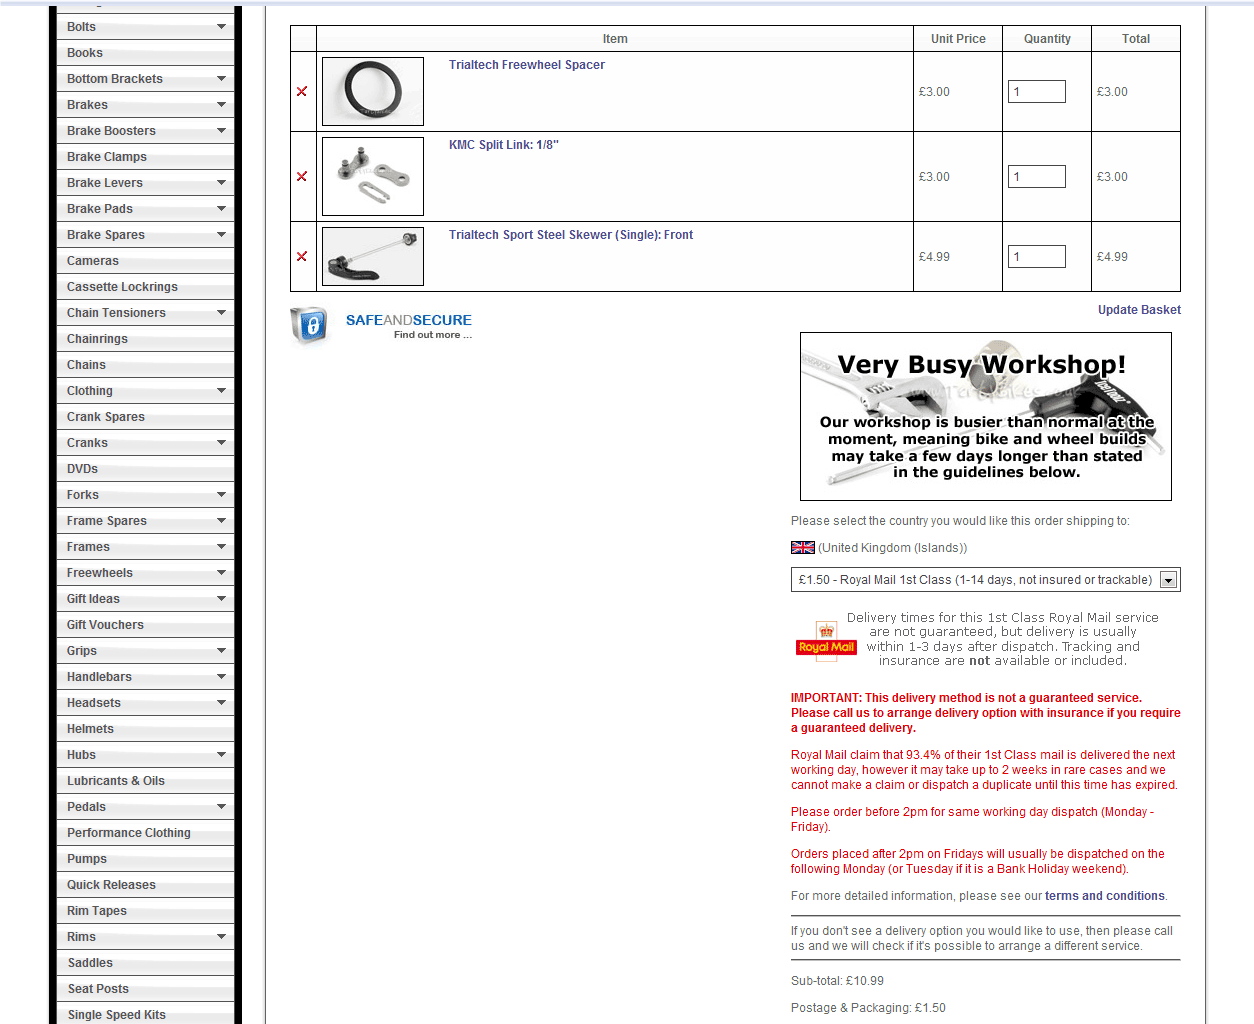This screenshot has width=1254, height=1024.
Task: Edit quantity field for Trialtech Steel Skewer
Action: pos(1037,257)
